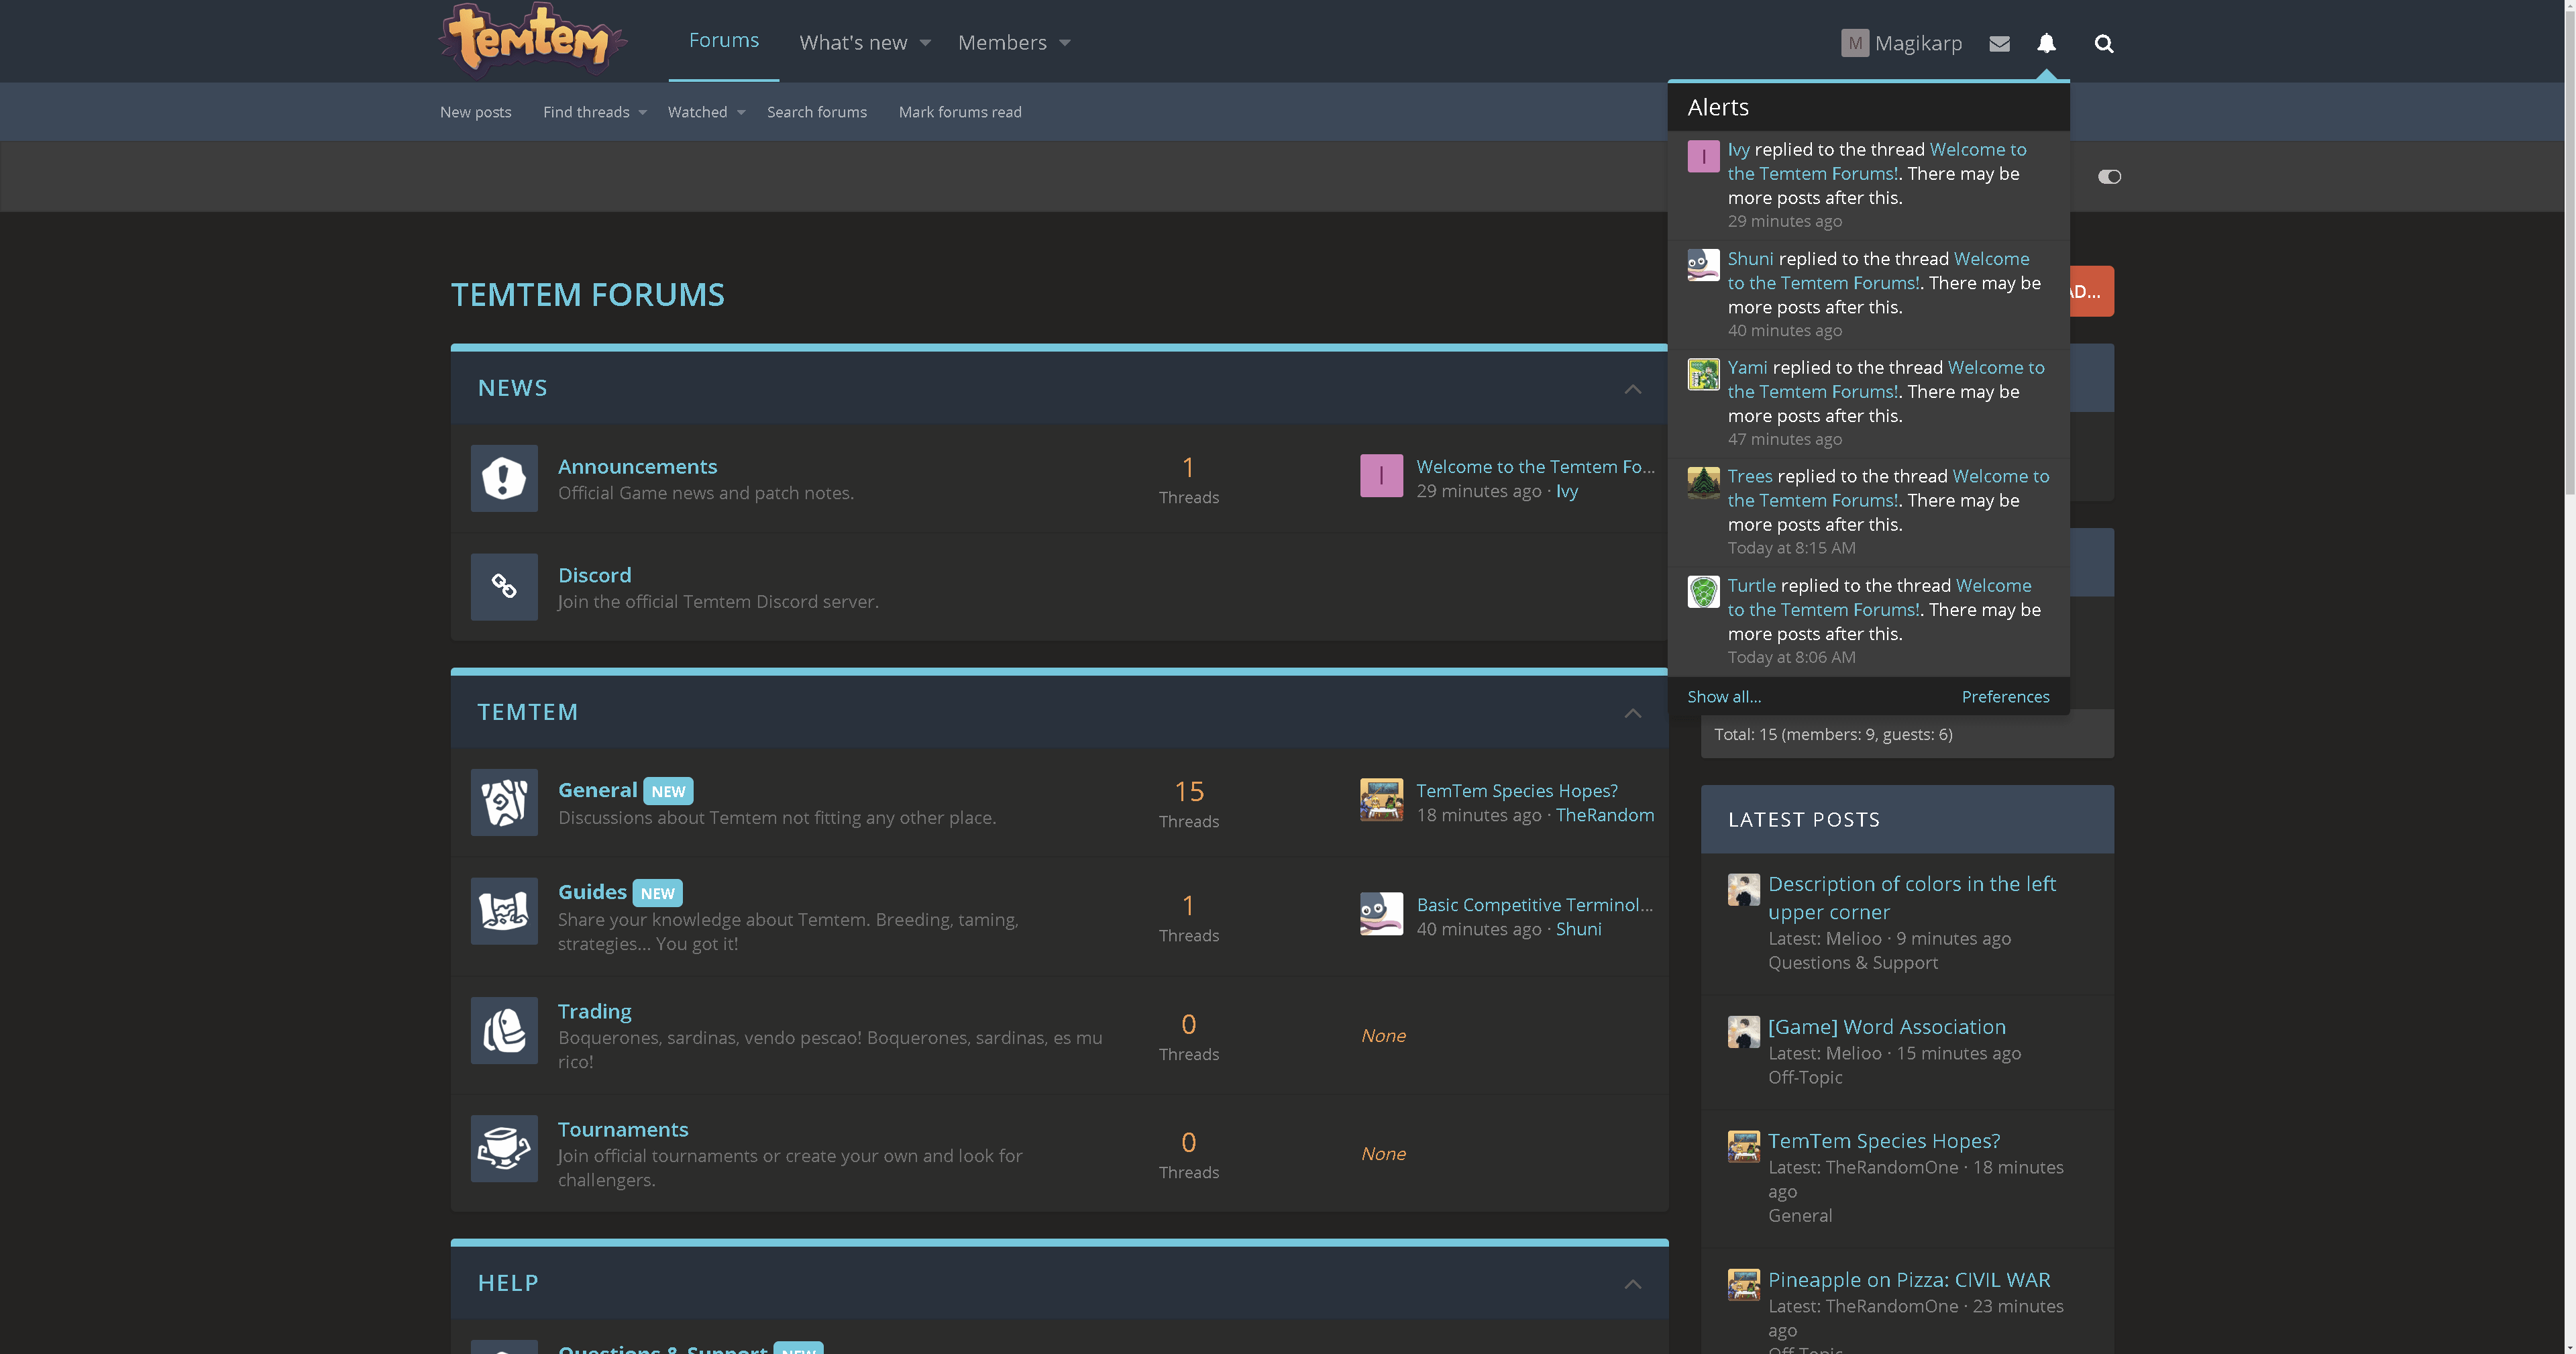
Task: Open the Announcements forum
Action: tap(637, 466)
